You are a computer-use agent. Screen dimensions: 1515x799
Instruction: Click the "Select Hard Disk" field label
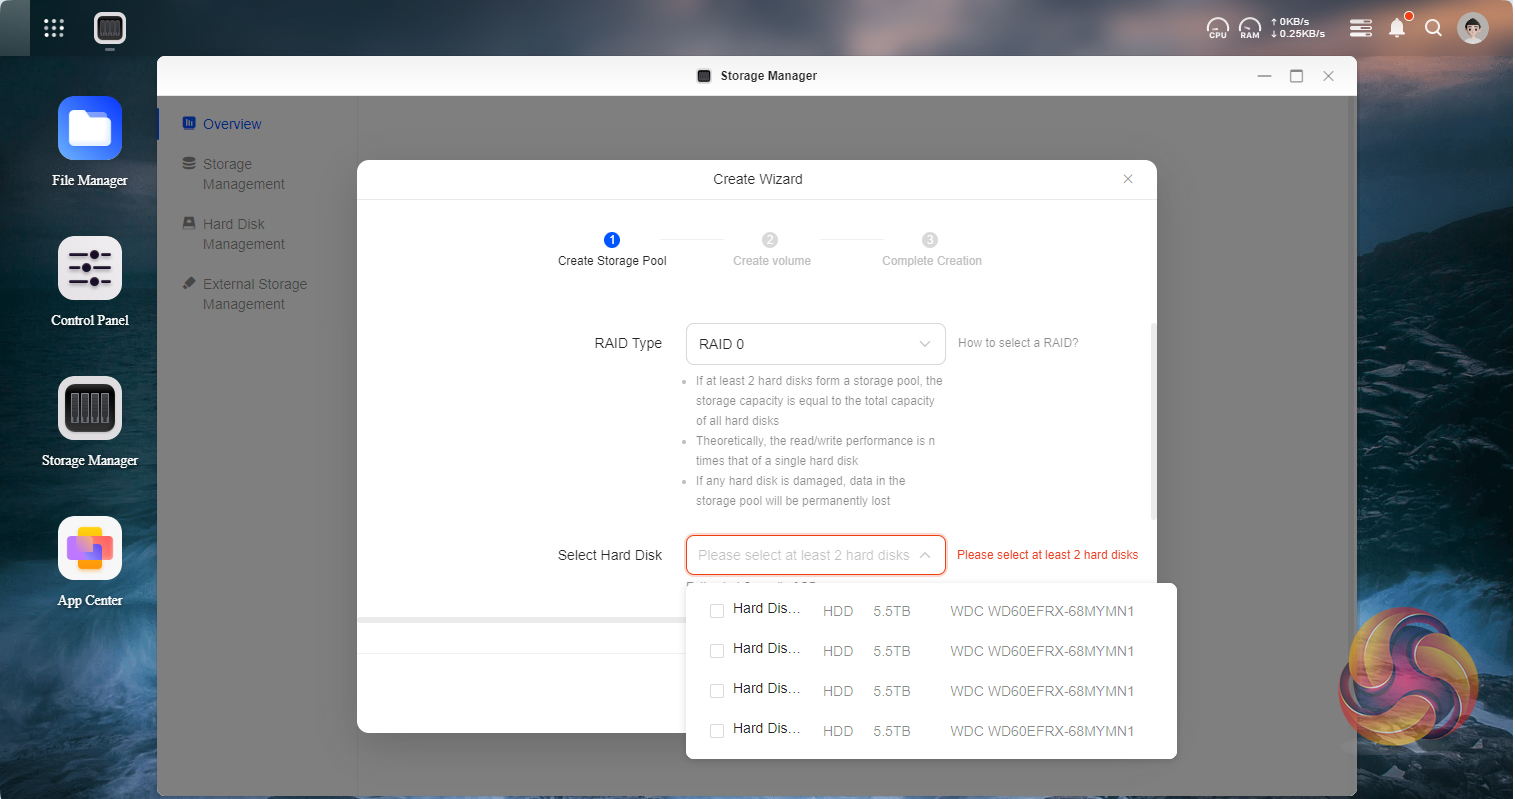click(610, 555)
